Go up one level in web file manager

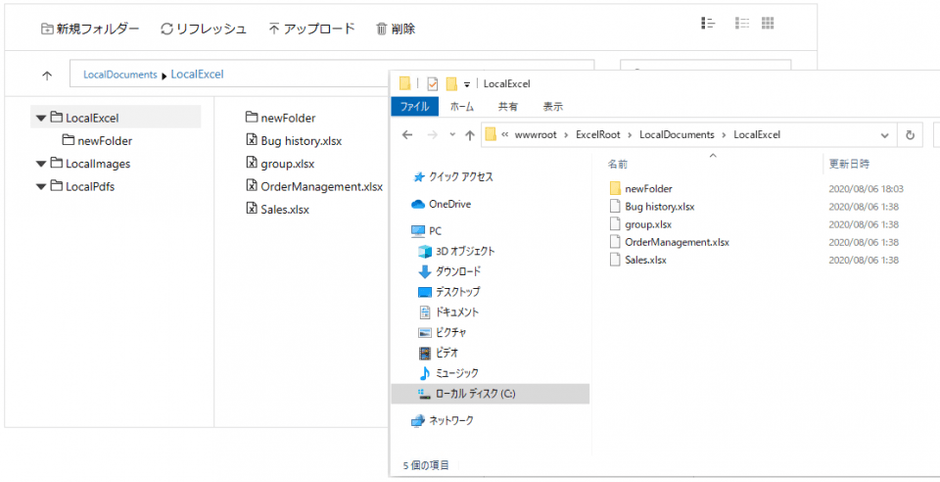click(47, 76)
